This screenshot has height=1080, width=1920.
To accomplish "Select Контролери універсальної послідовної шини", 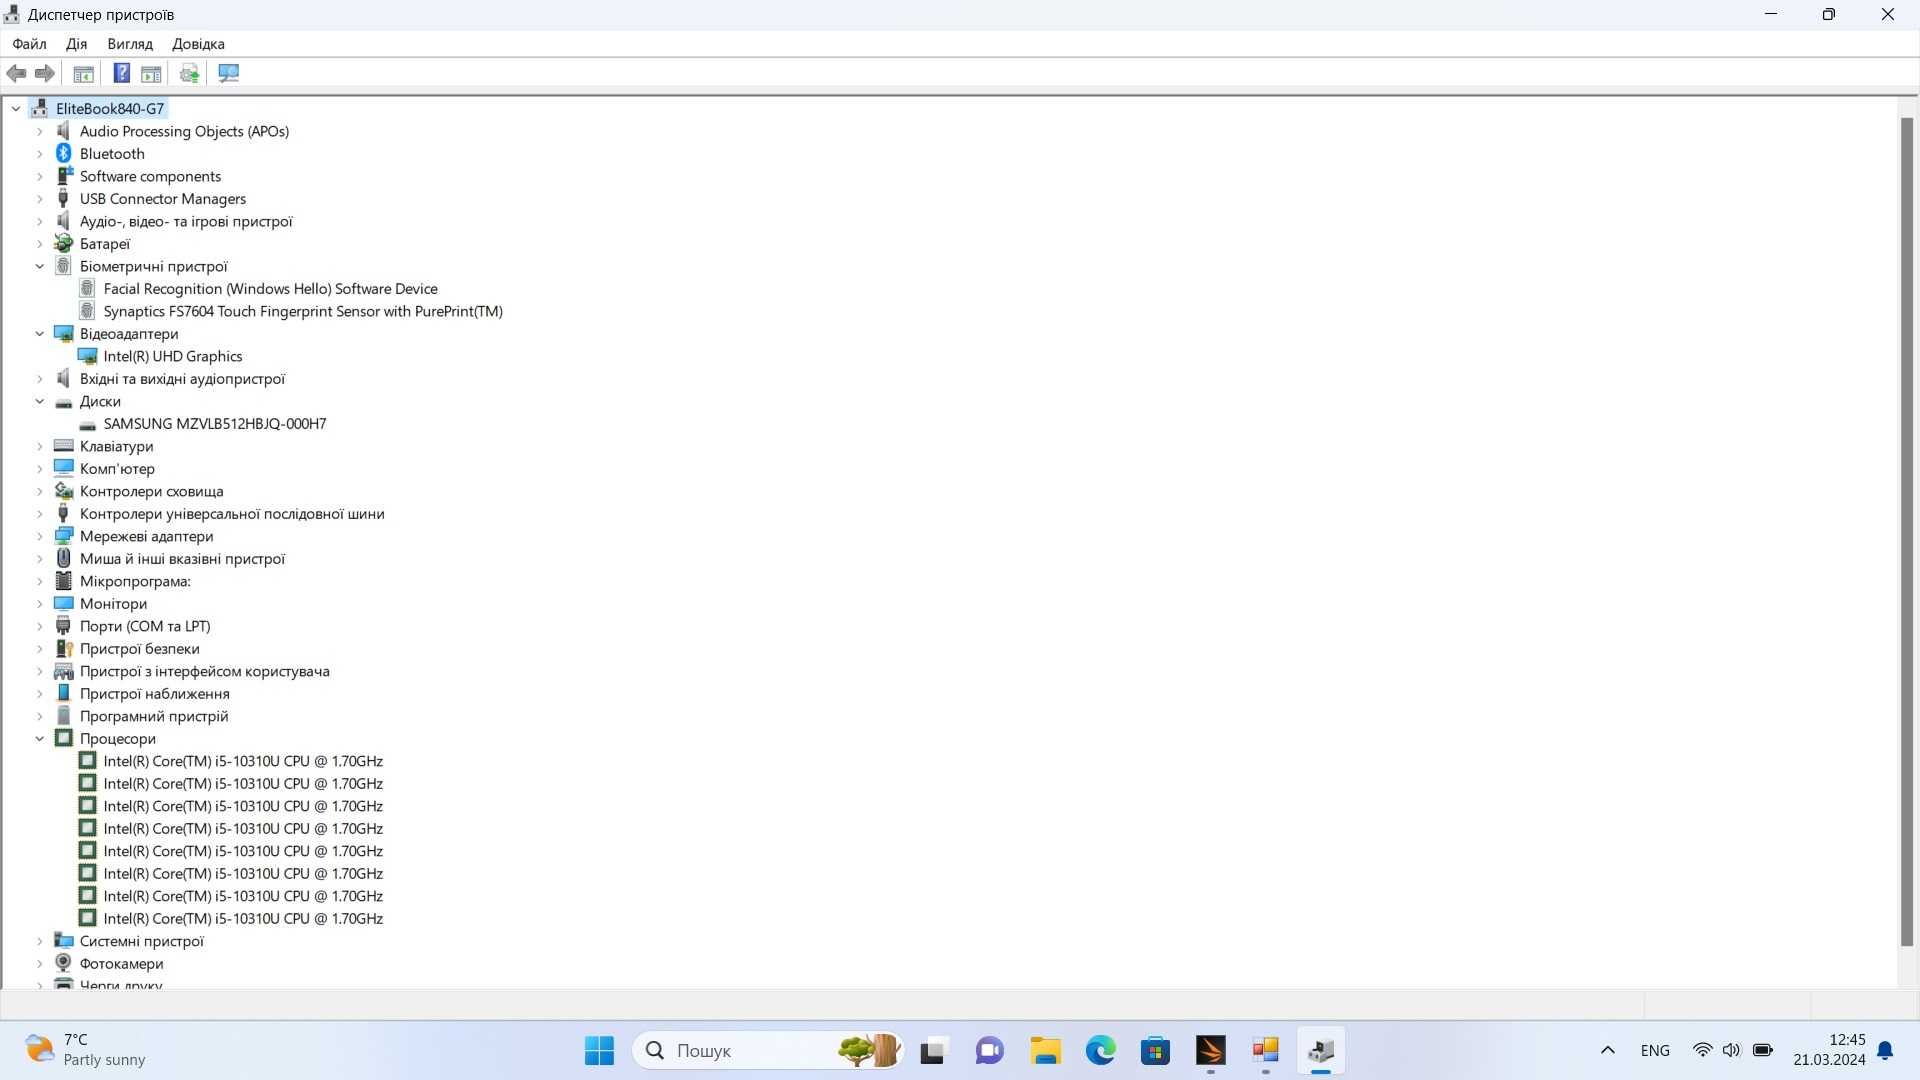I will [232, 514].
